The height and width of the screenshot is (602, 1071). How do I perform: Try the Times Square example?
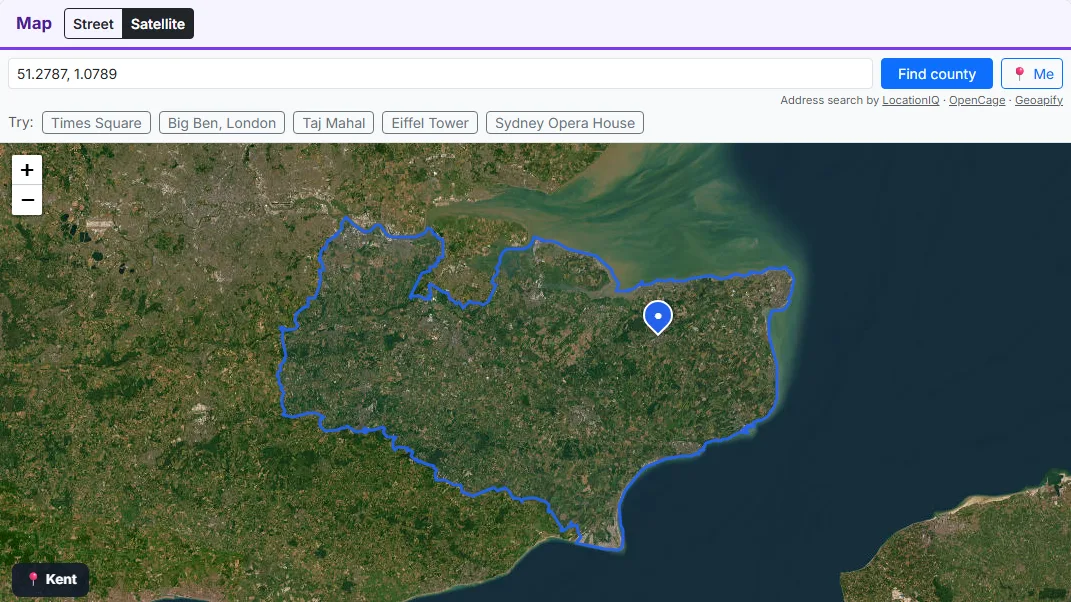click(x=96, y=123)
